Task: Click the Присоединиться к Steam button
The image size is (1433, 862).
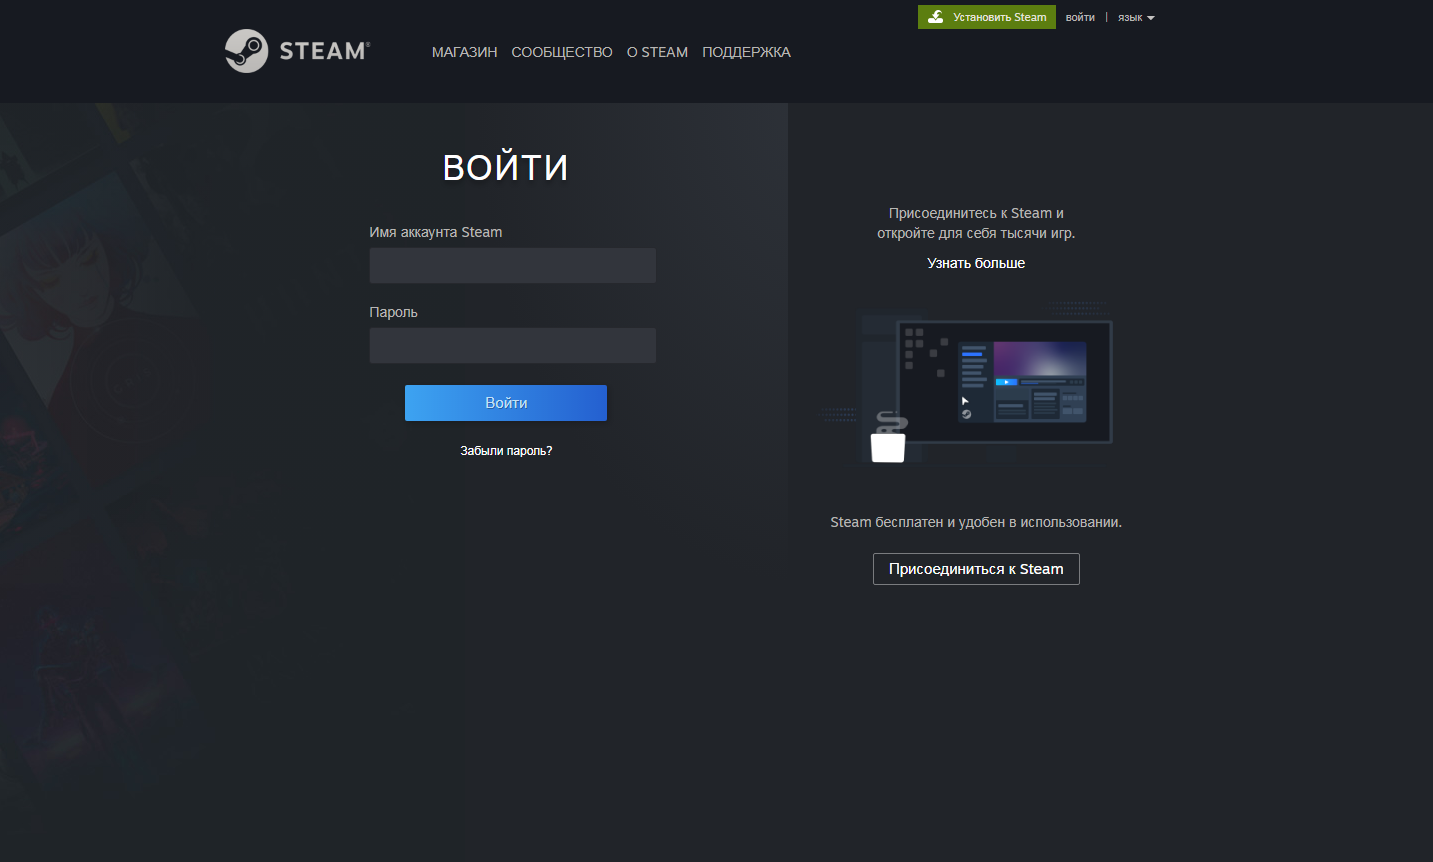Action: [x=976, y=569]
